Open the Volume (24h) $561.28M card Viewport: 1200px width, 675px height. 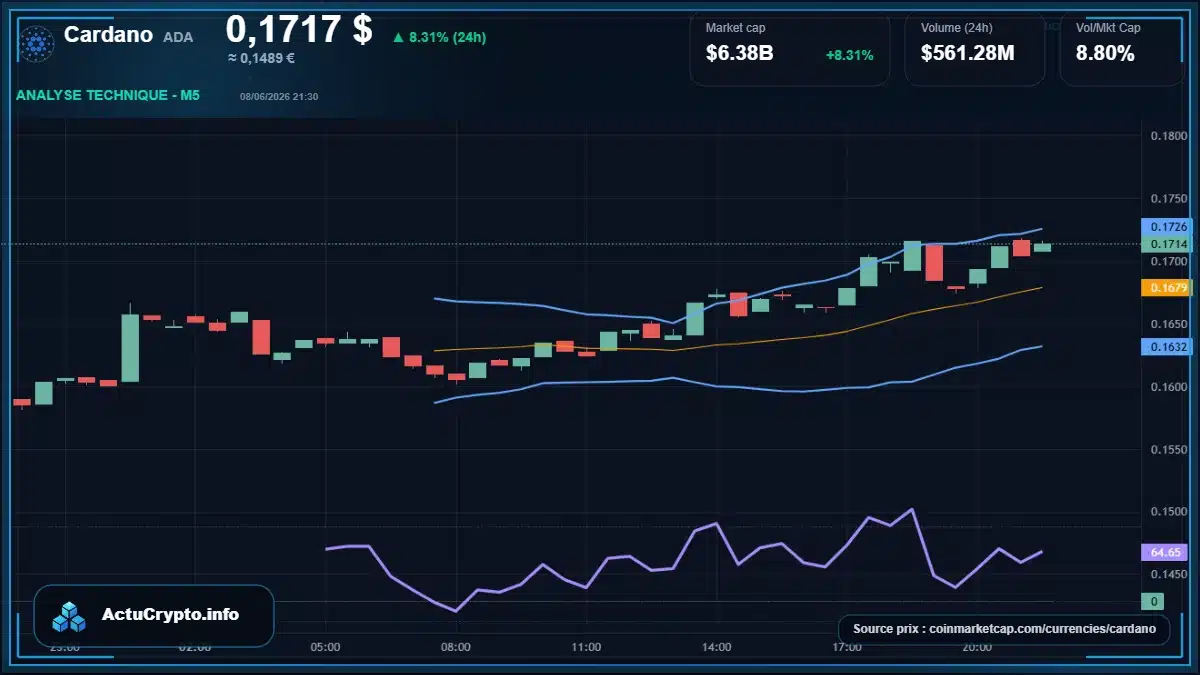coord(974,48)
